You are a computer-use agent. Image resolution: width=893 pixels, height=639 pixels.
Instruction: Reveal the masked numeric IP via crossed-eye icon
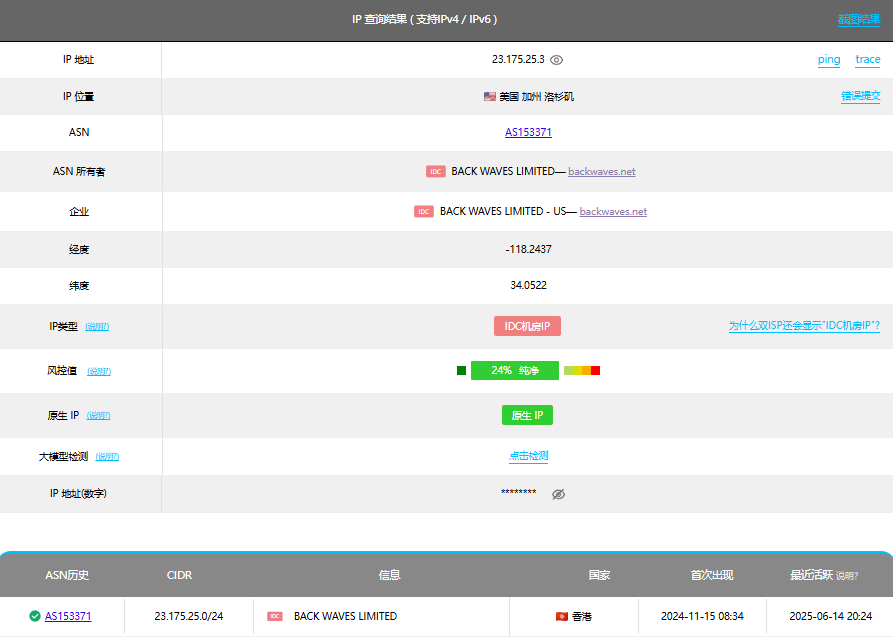558,493
